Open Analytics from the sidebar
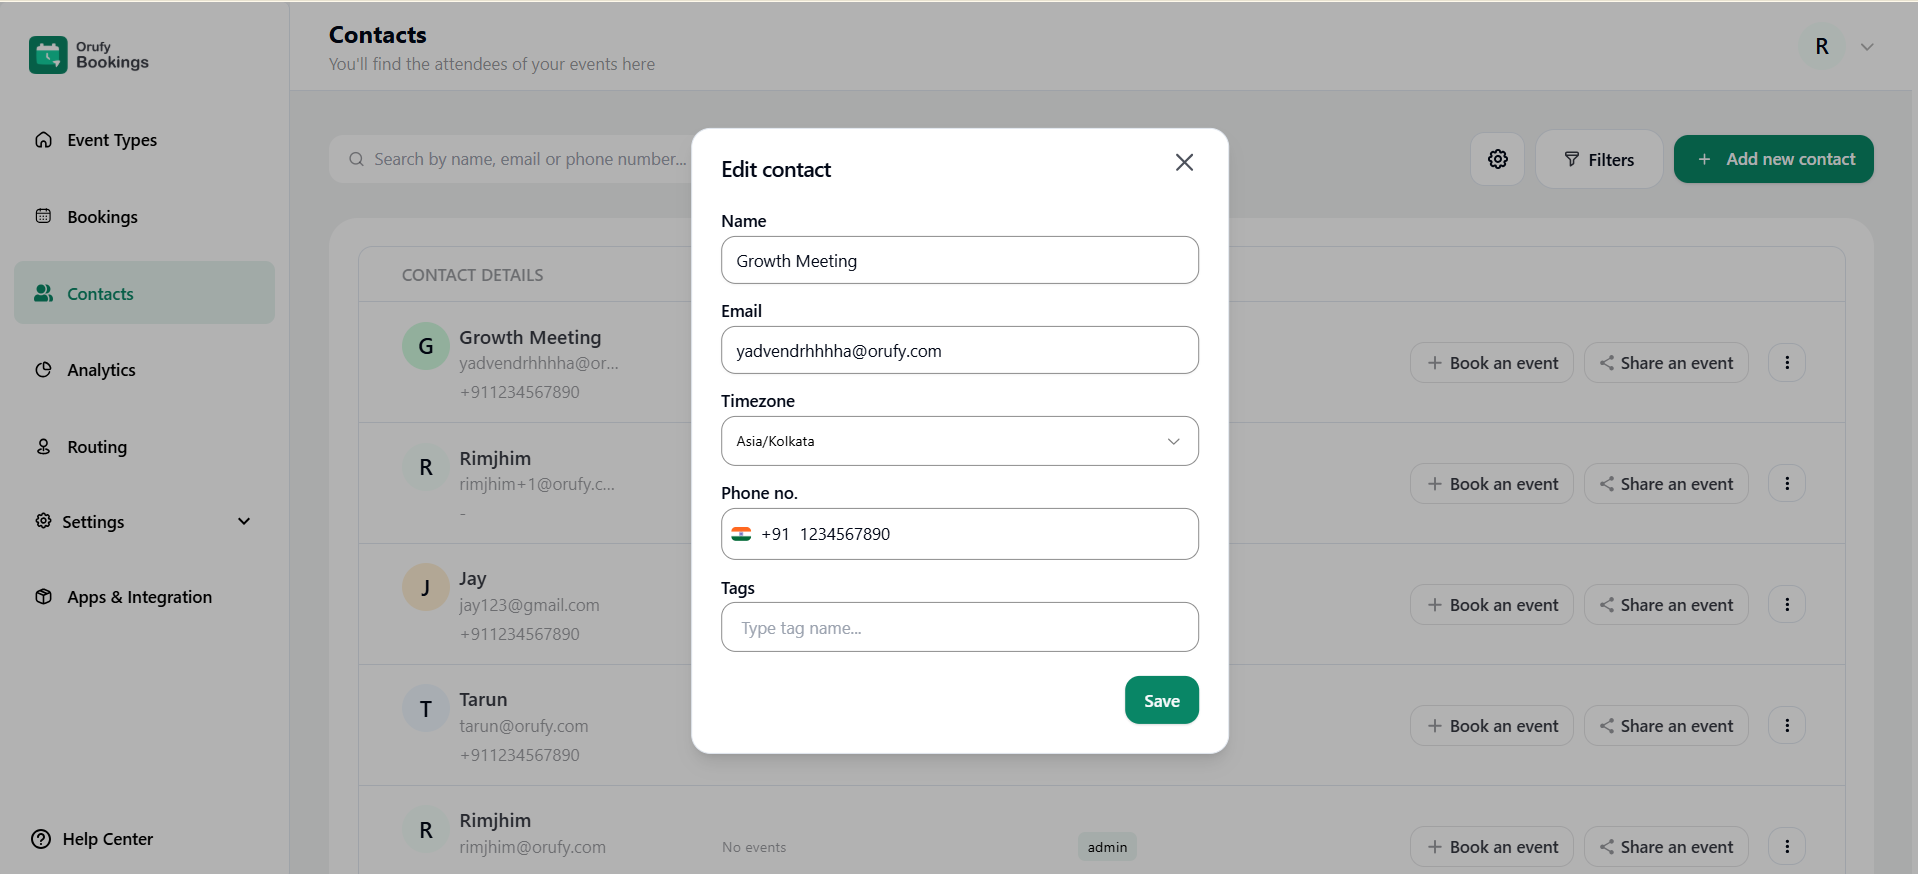The image size is (1918, 874). coord(101,370)
